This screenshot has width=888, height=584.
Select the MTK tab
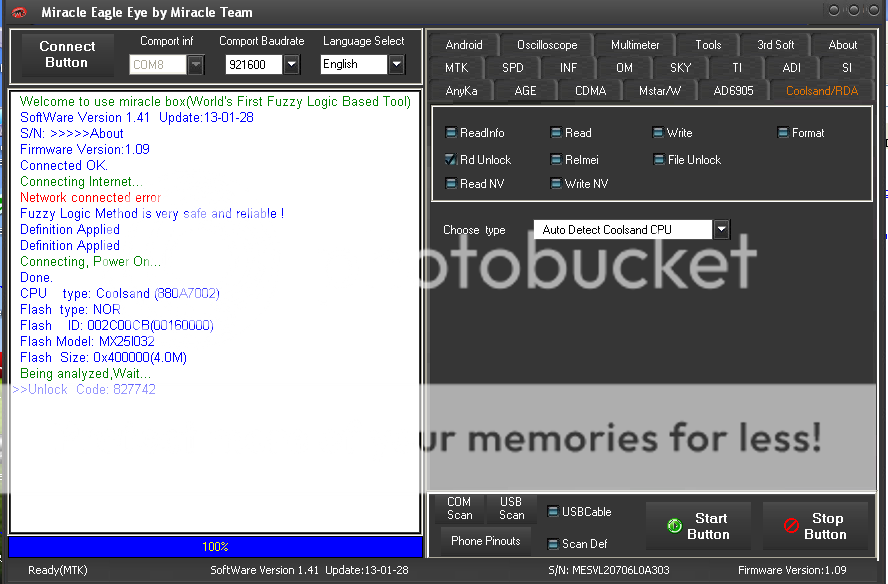(456, 68)
